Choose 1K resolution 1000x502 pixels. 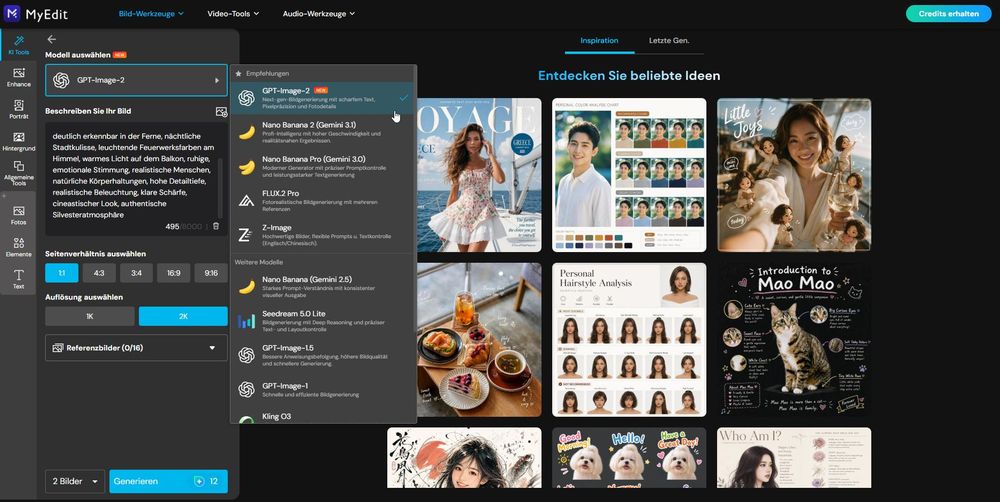click(x=90, y=316)
